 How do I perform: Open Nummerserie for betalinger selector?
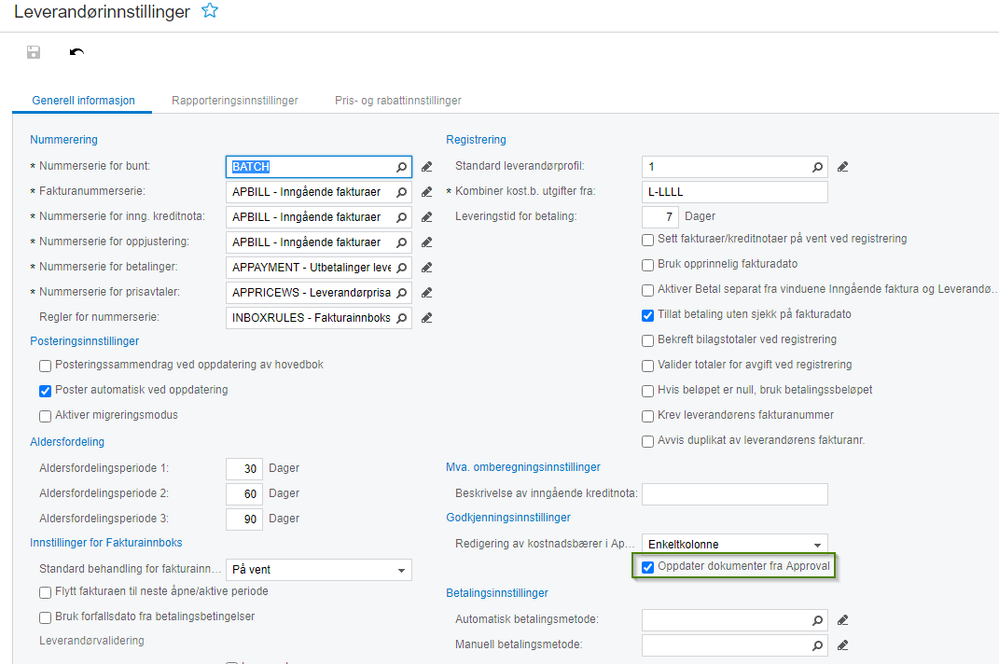(x=401, y=268)
